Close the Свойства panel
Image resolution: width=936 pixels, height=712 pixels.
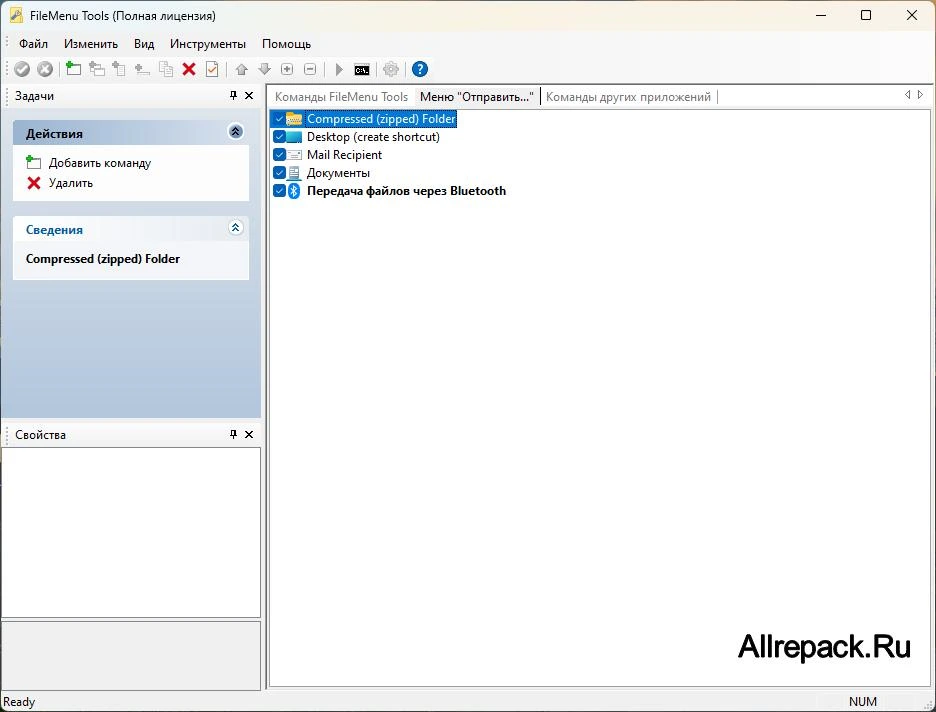250,434
